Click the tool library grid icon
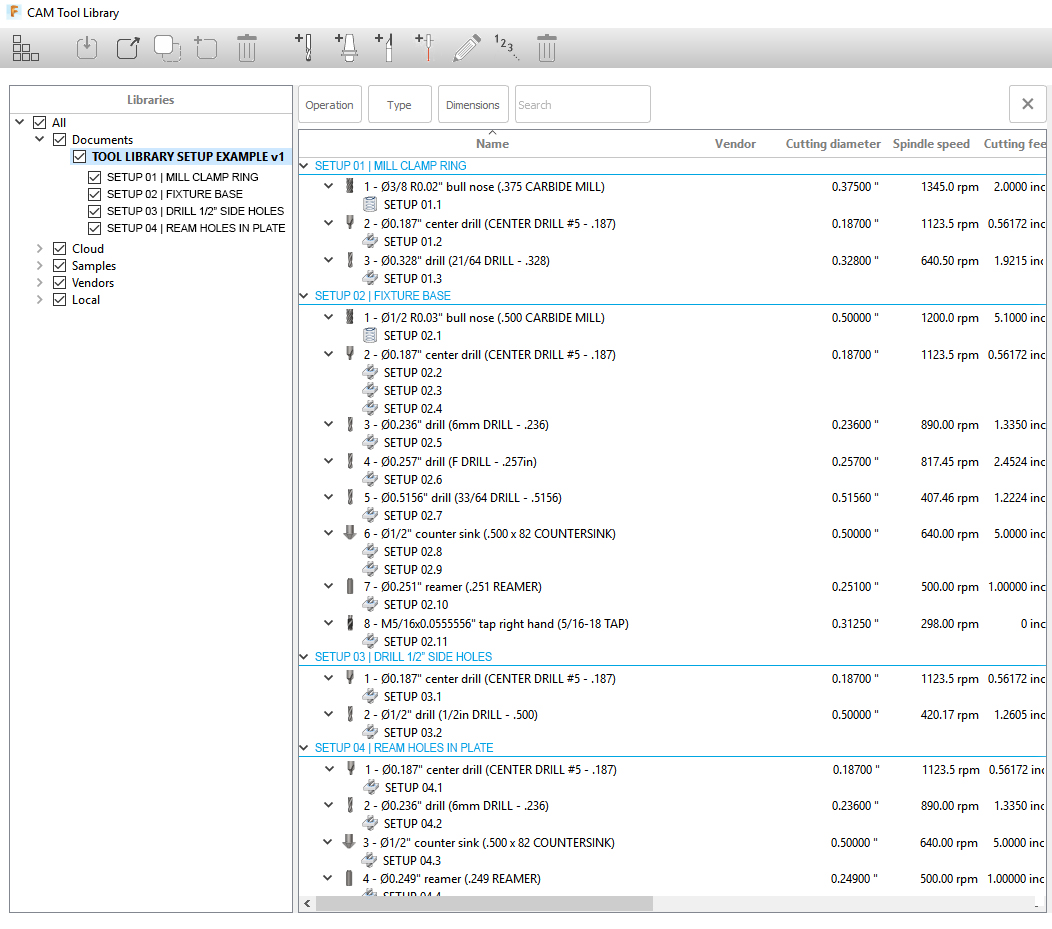 coord(25,48)
